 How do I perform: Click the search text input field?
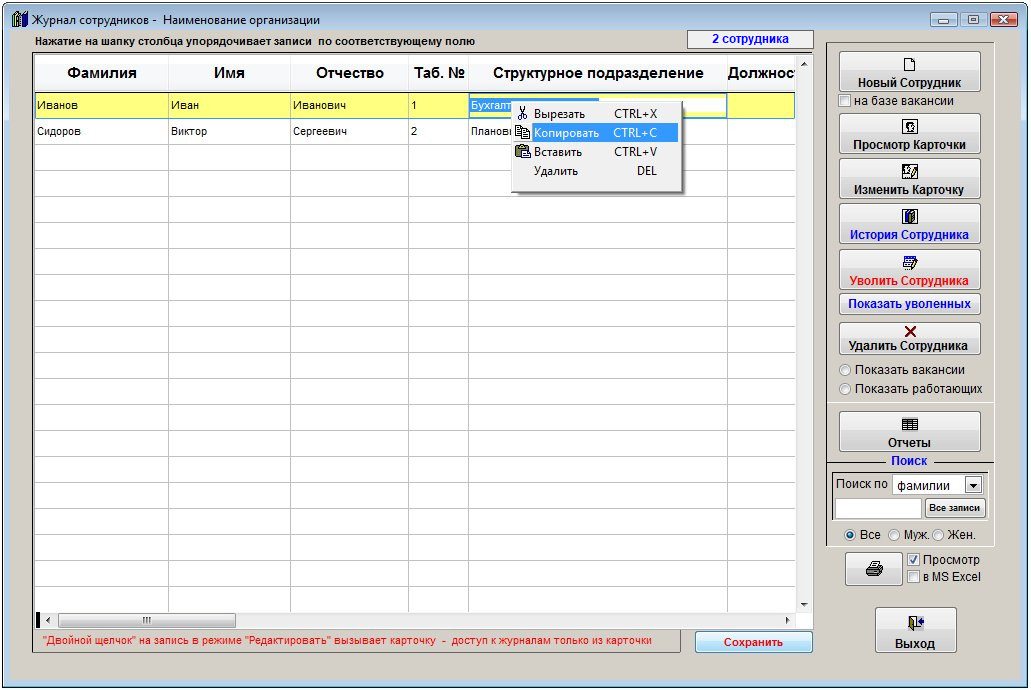tap(878, 508)
